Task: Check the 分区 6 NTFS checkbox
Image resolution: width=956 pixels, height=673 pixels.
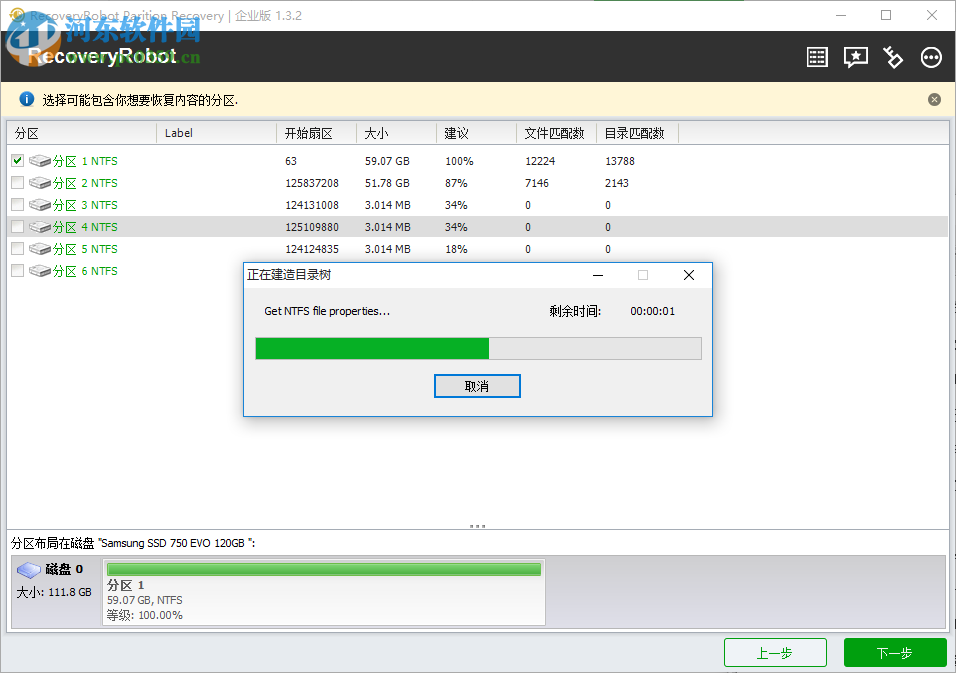Action: point(17,270)
